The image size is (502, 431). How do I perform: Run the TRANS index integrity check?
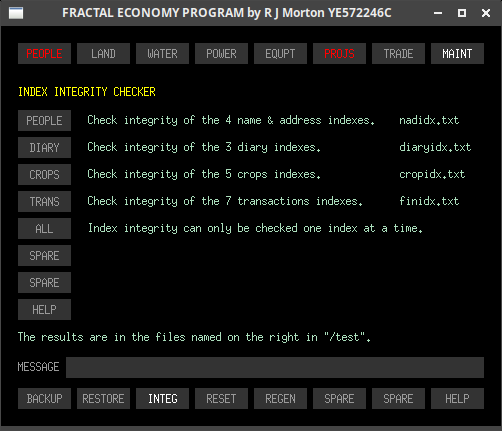pos(44,201)
